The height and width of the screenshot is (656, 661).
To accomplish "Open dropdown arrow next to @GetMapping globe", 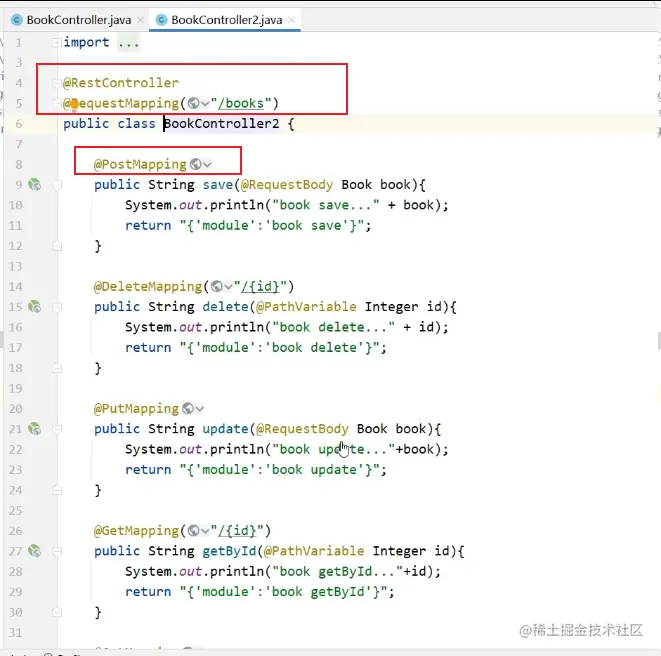I will pyautogui.click(x=205, y=531).
